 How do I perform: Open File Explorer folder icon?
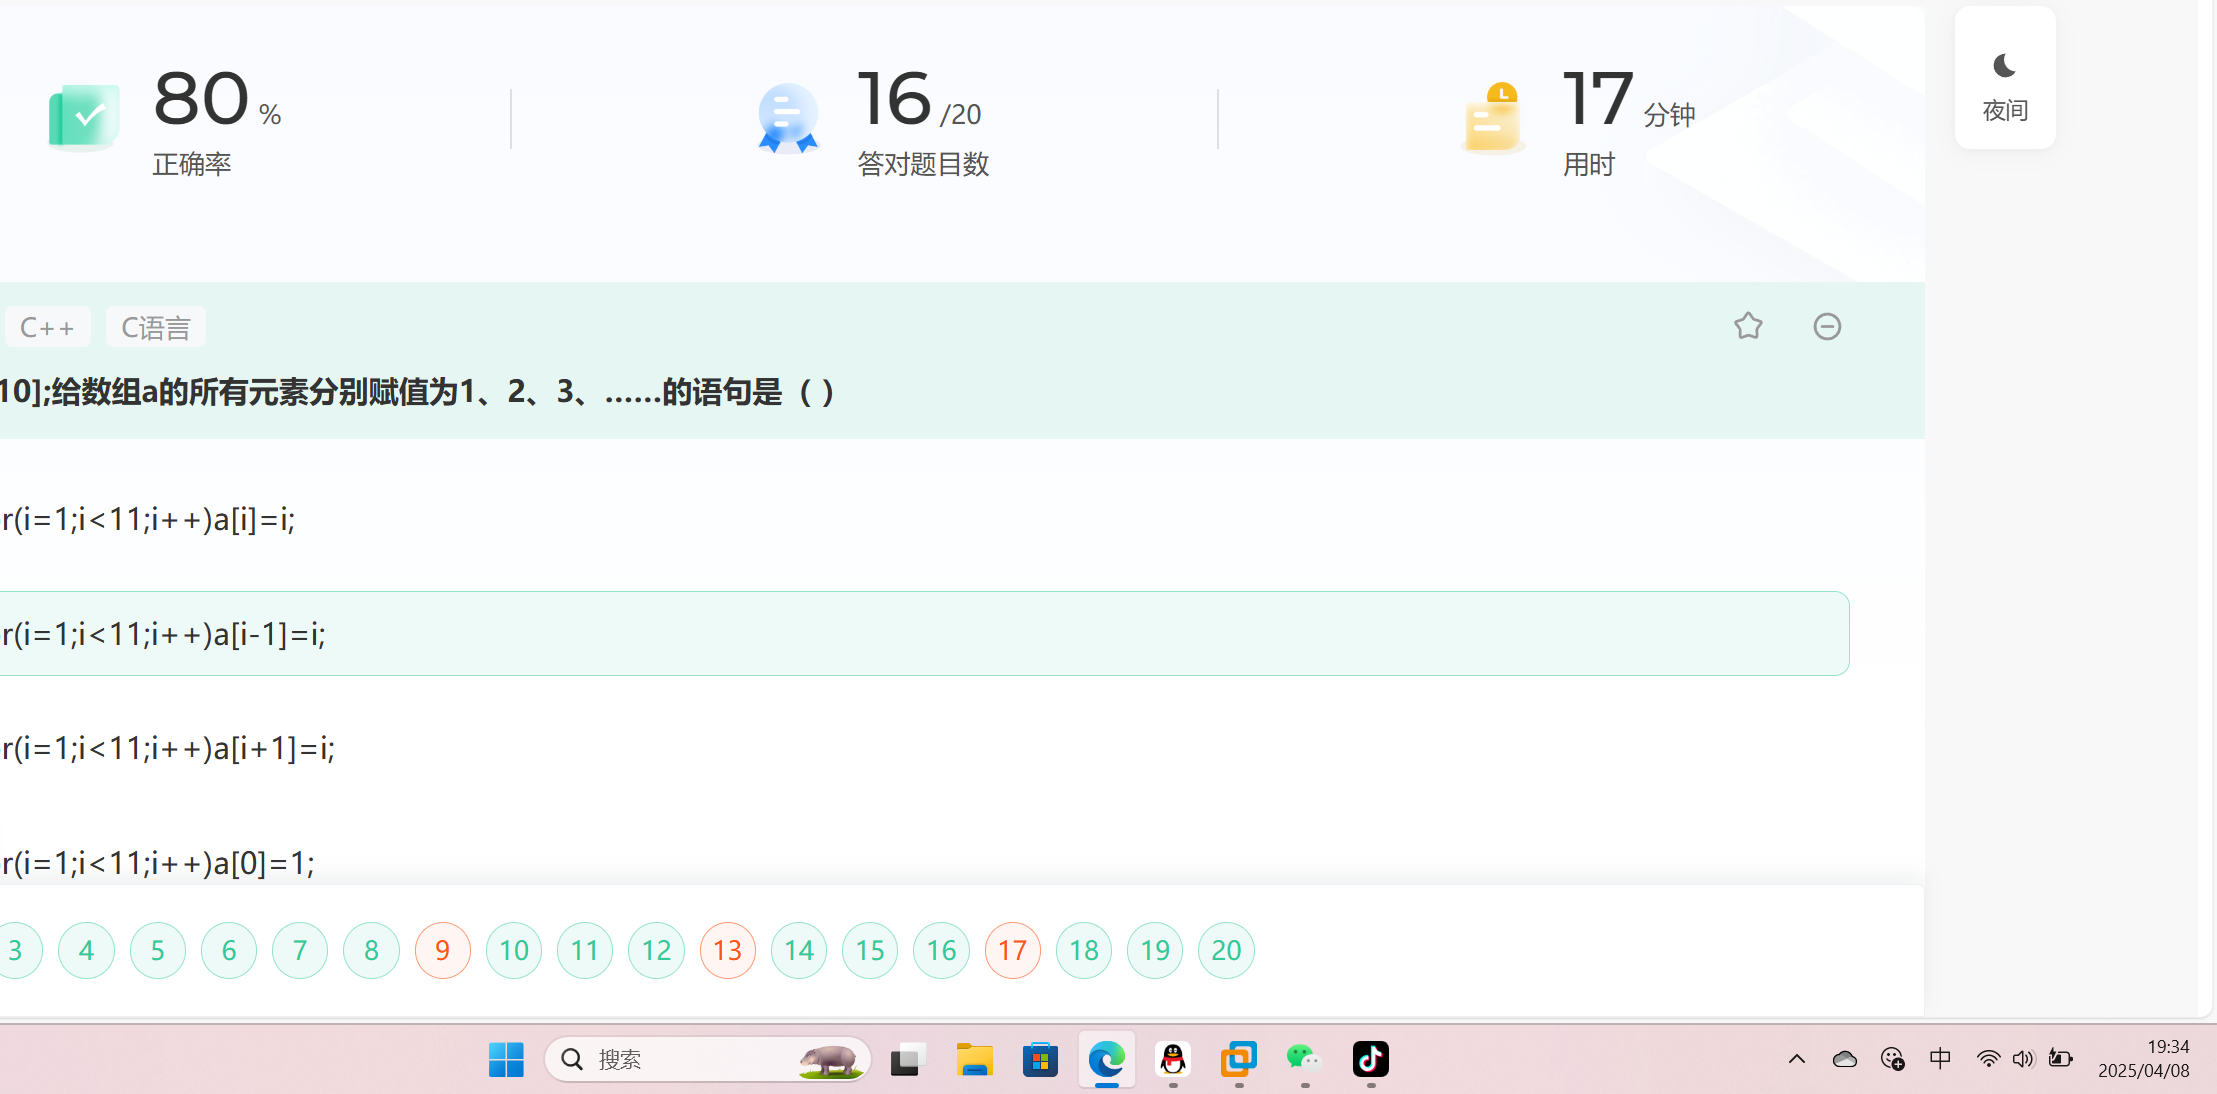tap(974, 1059)
